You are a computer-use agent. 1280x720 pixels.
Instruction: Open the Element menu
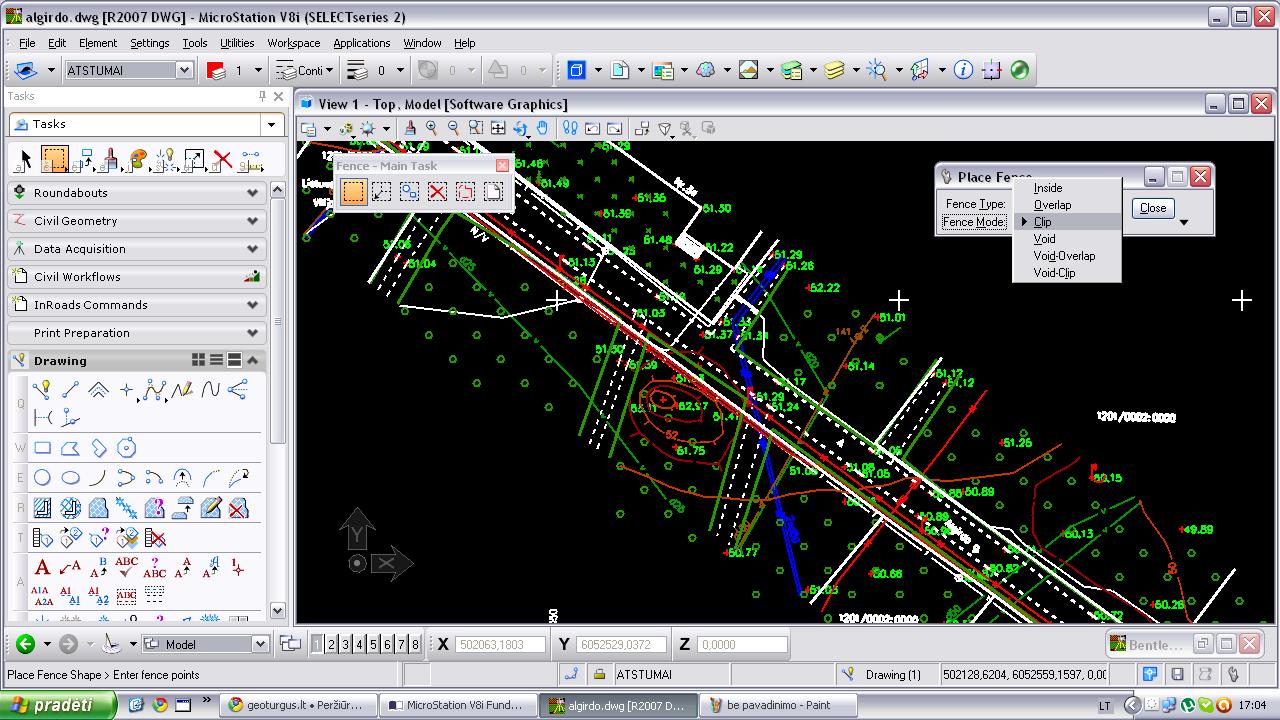(98, 43)
